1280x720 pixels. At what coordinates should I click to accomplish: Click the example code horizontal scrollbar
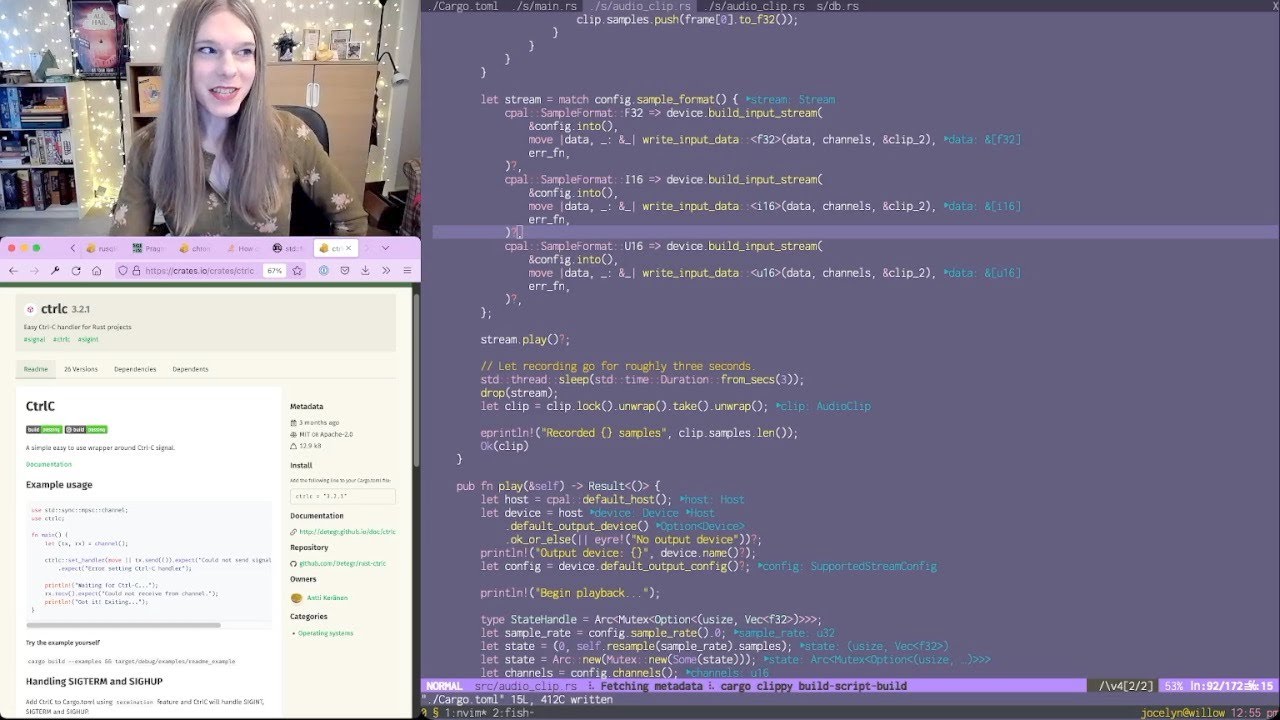(124, 625)
